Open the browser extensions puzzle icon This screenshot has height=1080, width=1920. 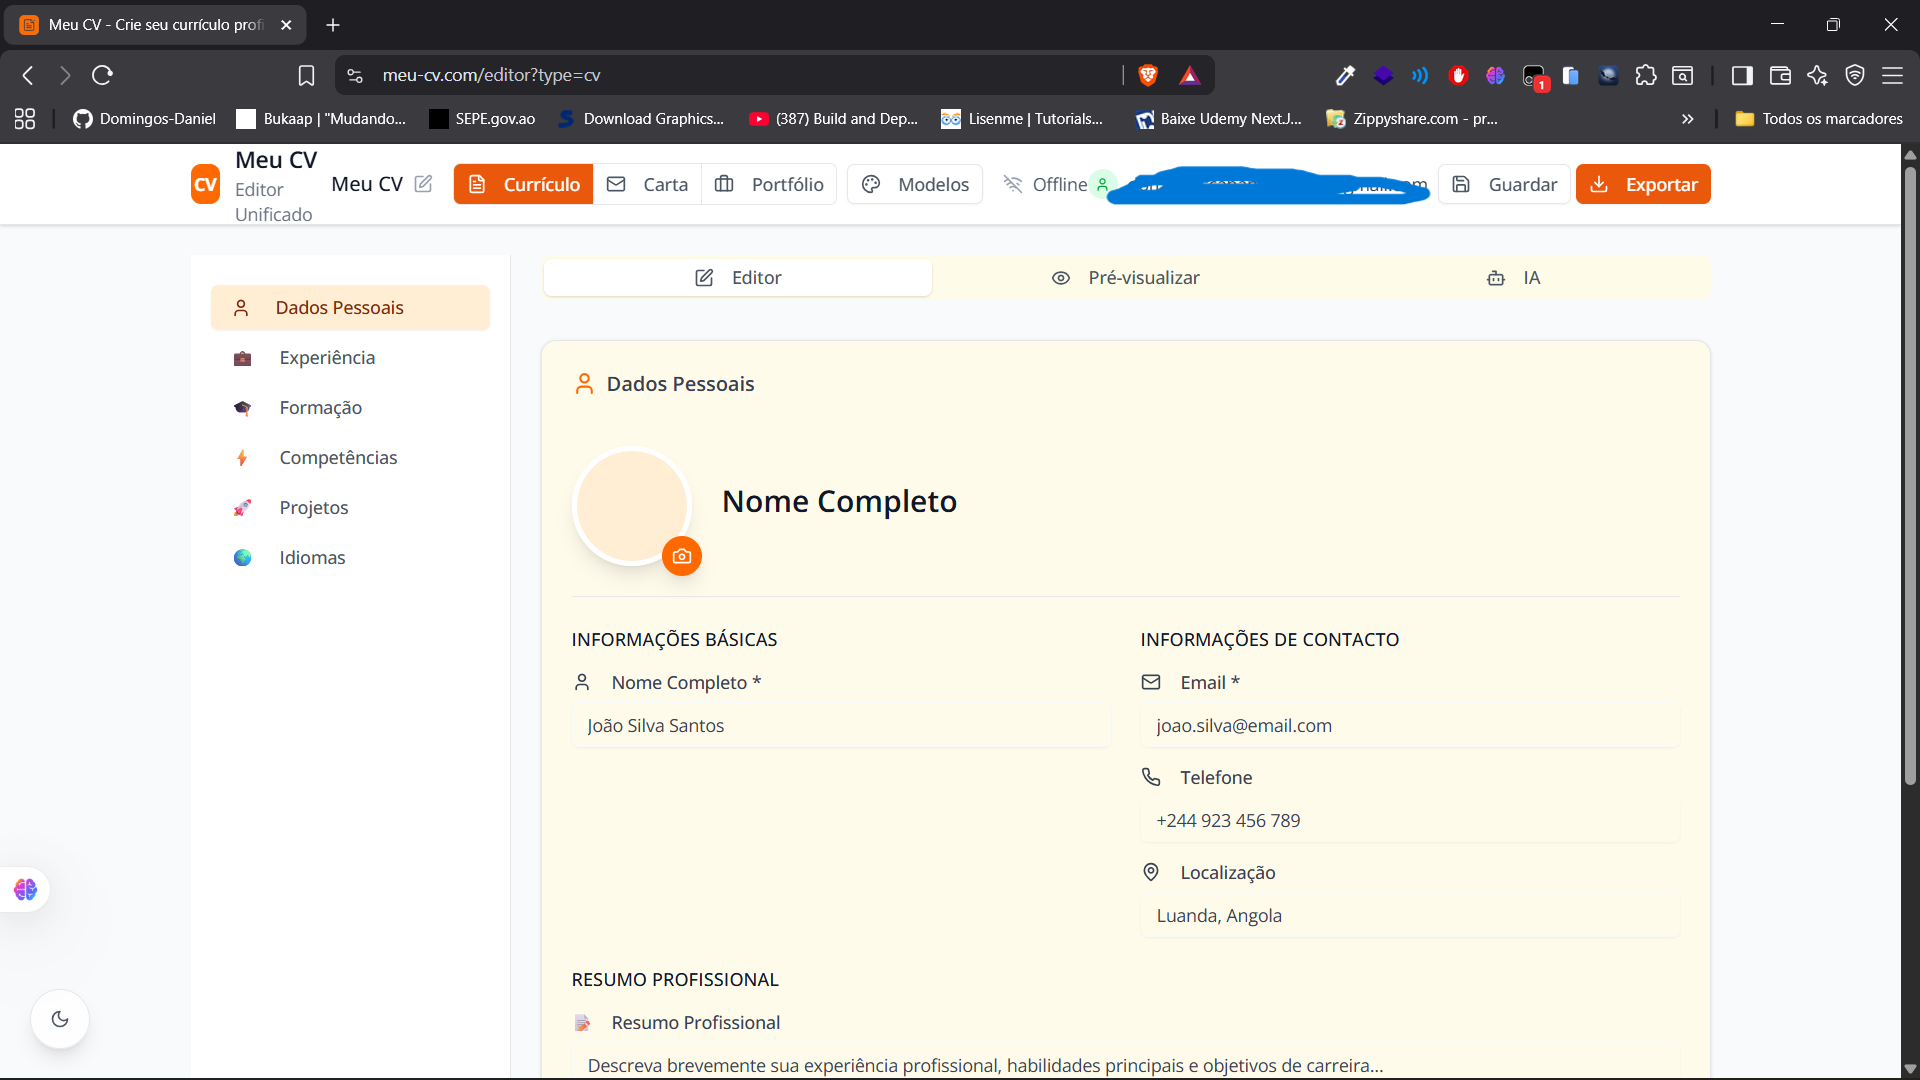[x=1646, y=75]
